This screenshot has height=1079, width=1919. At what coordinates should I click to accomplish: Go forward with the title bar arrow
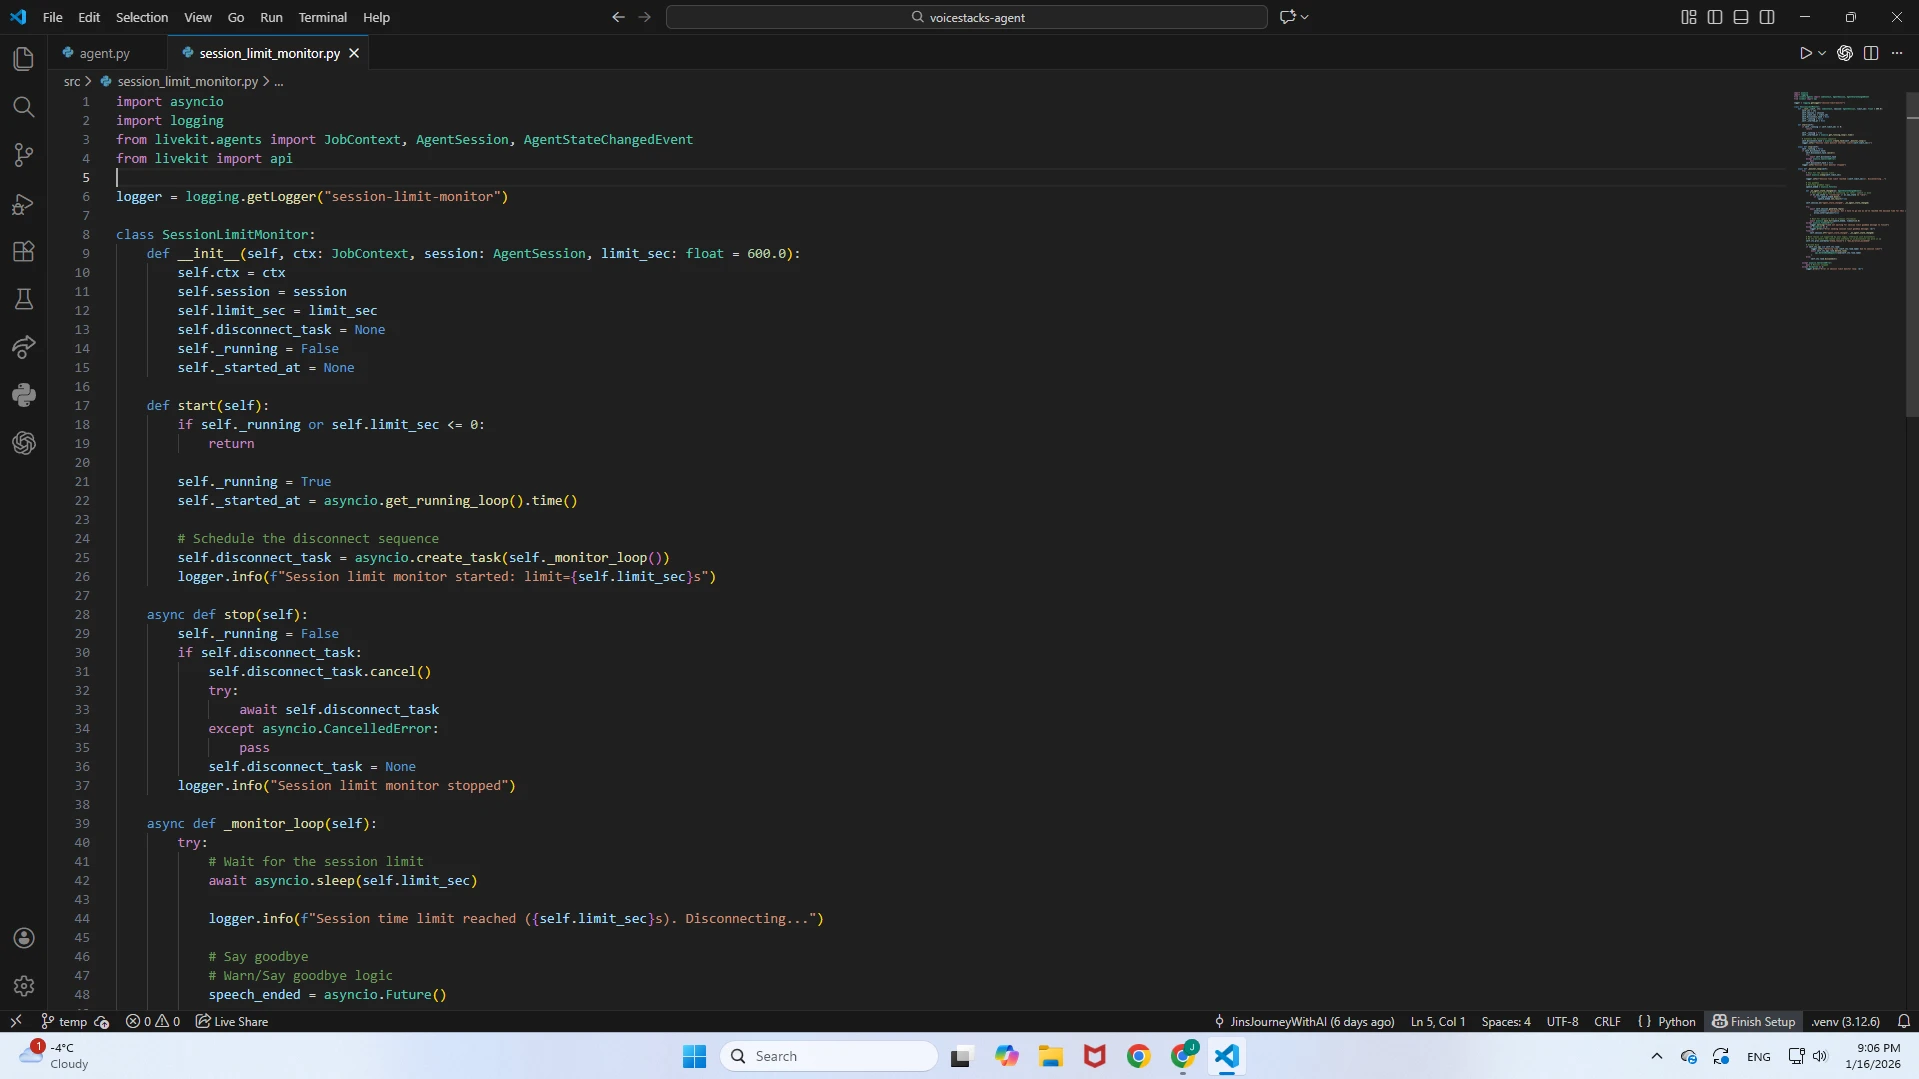click(x=644, y=17)
